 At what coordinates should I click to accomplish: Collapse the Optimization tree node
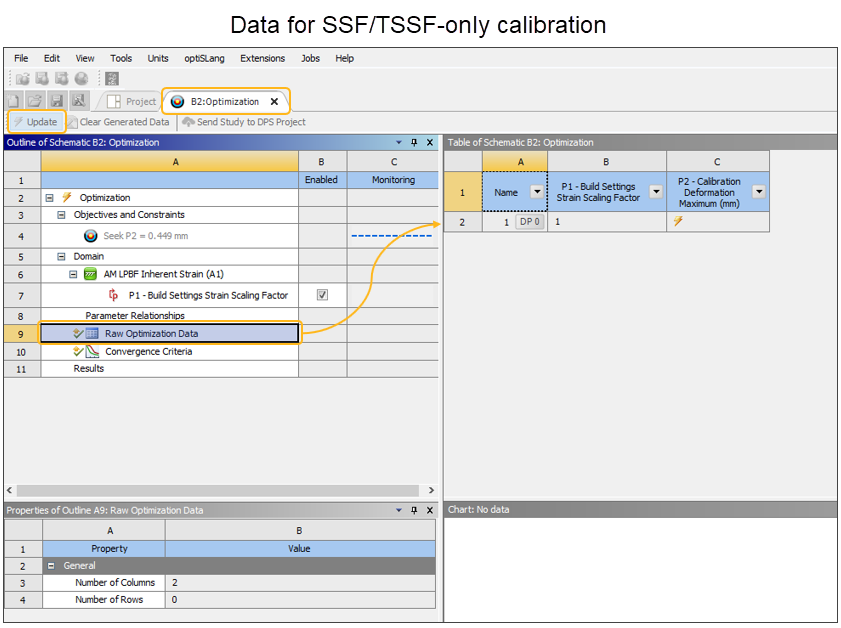click(x=49, y=197)
